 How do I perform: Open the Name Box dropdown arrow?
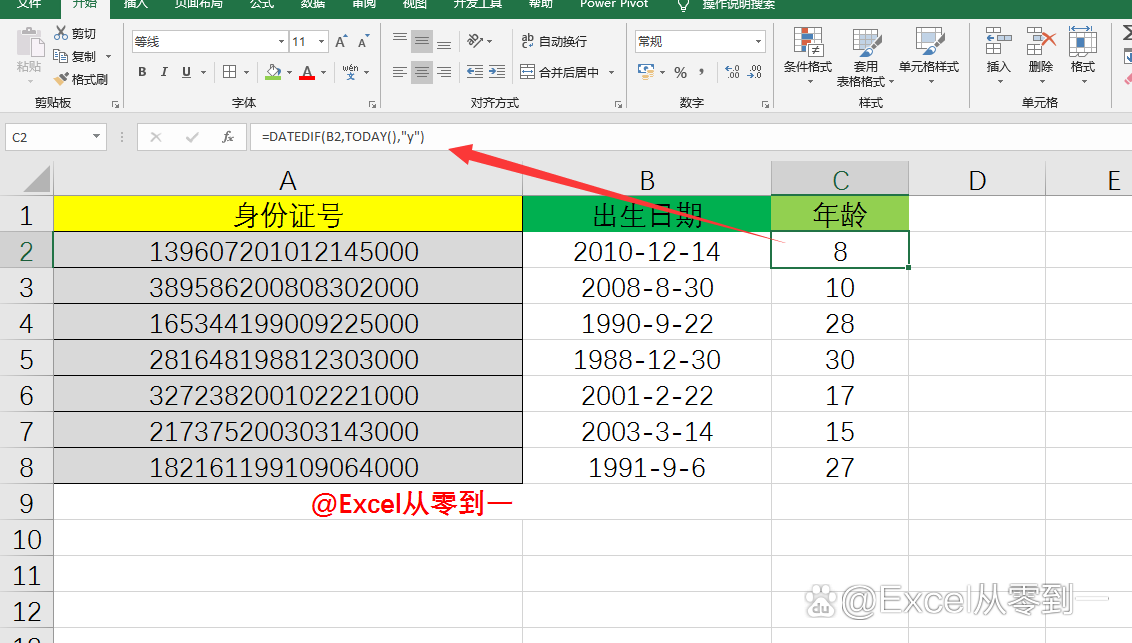click(x=96, y=136)
